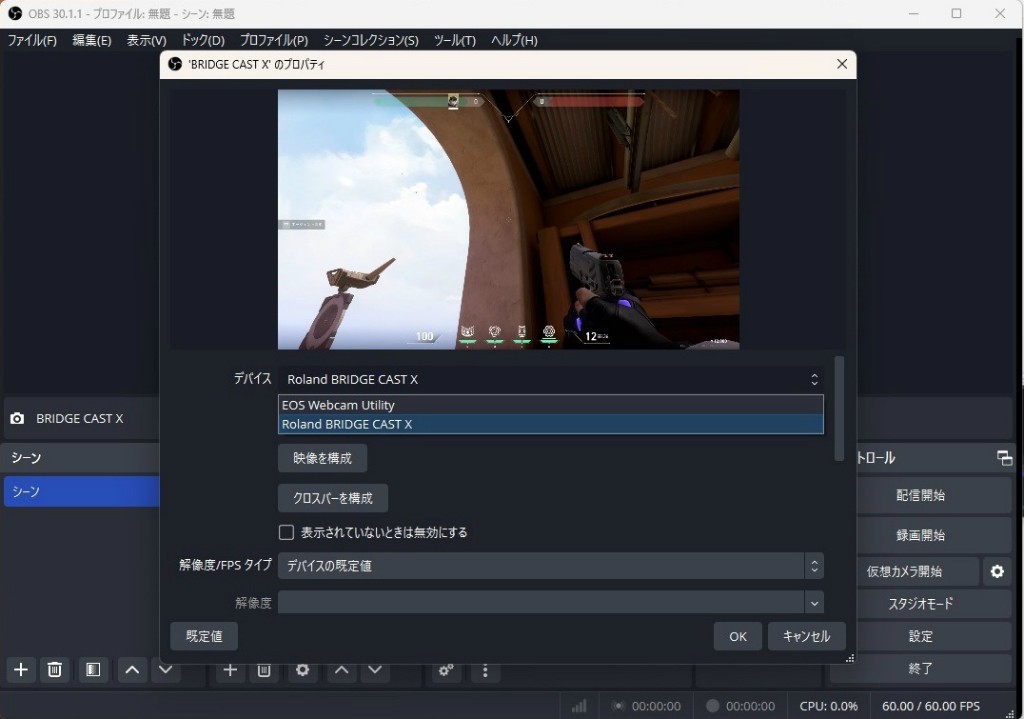Maximize the OBS main window
1024x719 pixels.
(956, 13)
